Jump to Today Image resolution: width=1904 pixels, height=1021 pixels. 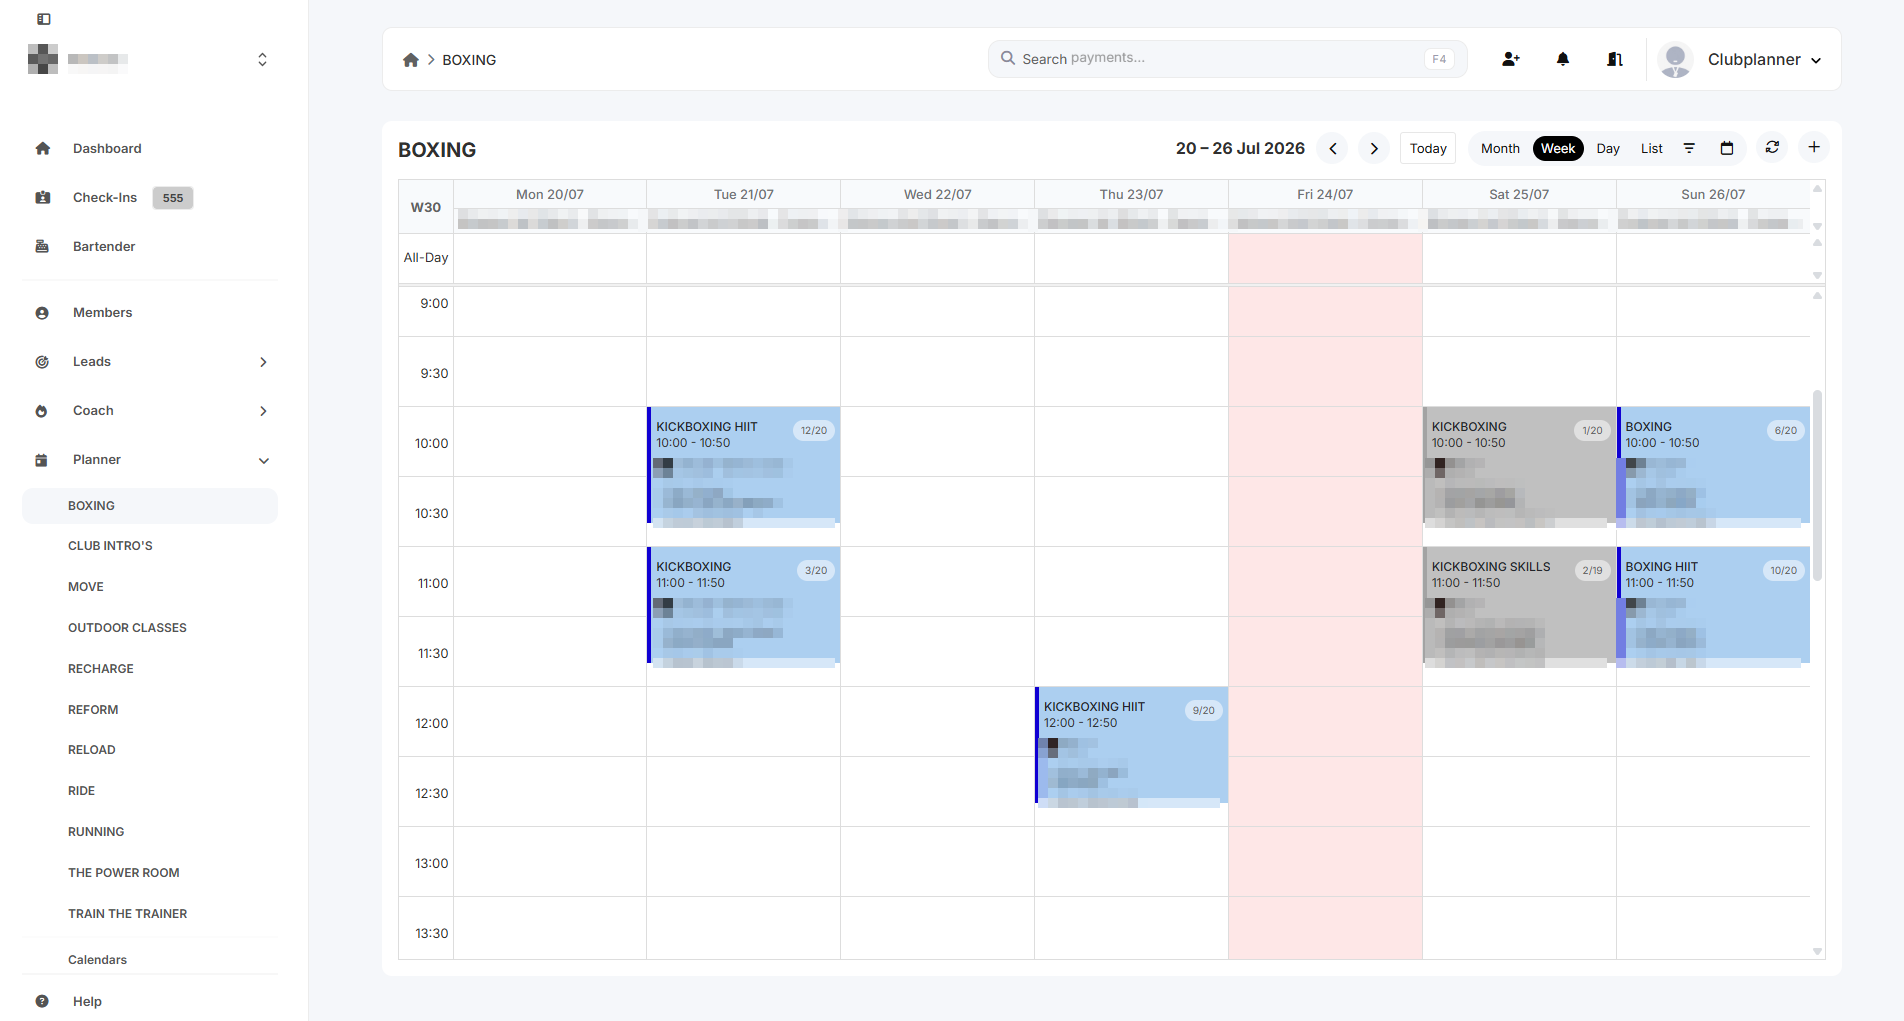point(1428,148)
